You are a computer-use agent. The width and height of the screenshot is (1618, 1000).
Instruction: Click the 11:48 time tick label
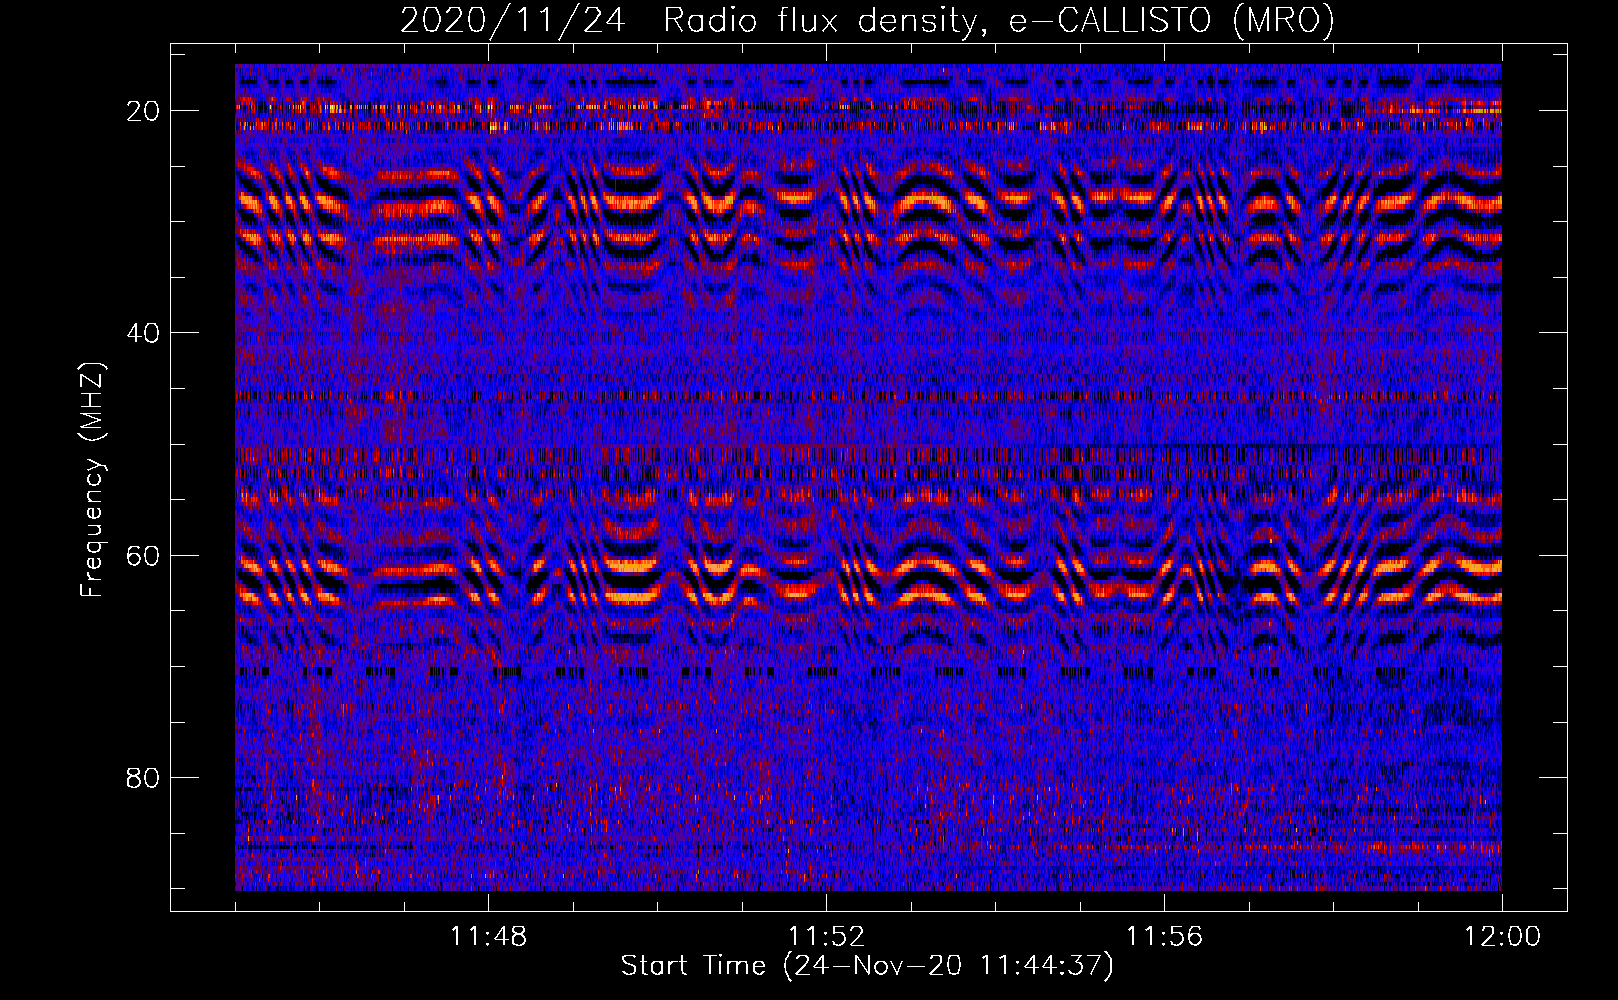(488, 937)
